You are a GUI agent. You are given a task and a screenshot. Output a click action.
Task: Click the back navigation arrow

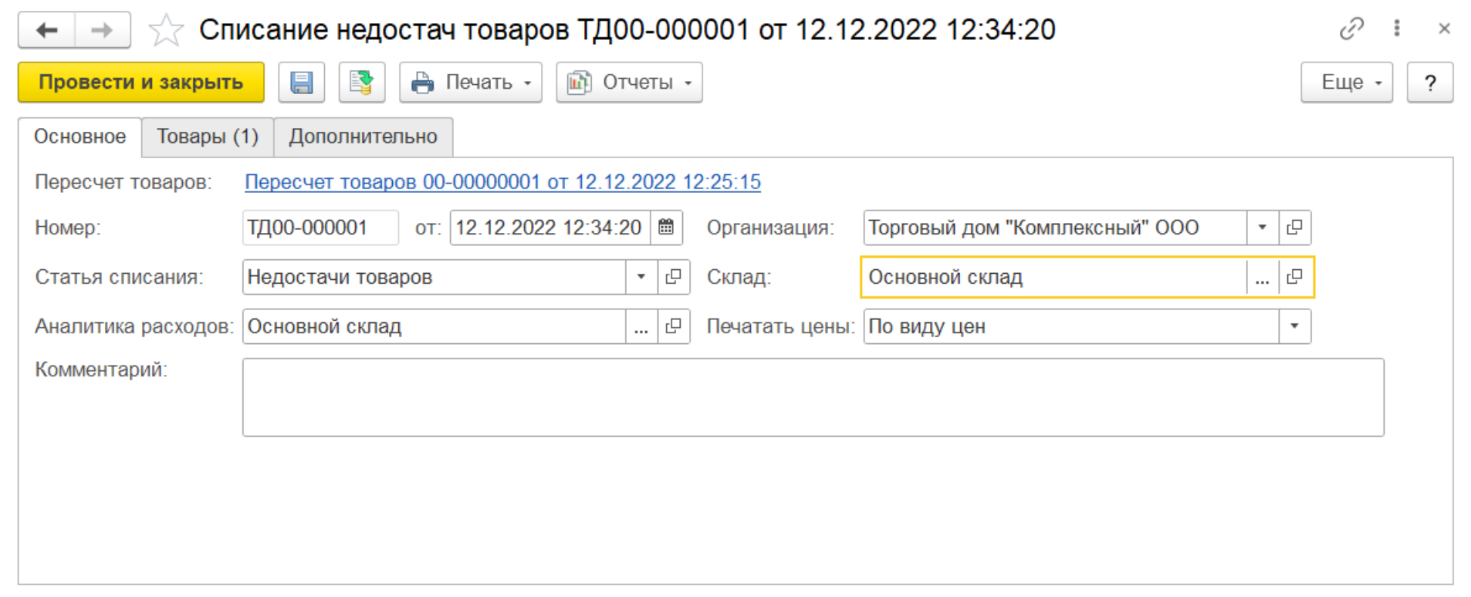coord(47,31)
